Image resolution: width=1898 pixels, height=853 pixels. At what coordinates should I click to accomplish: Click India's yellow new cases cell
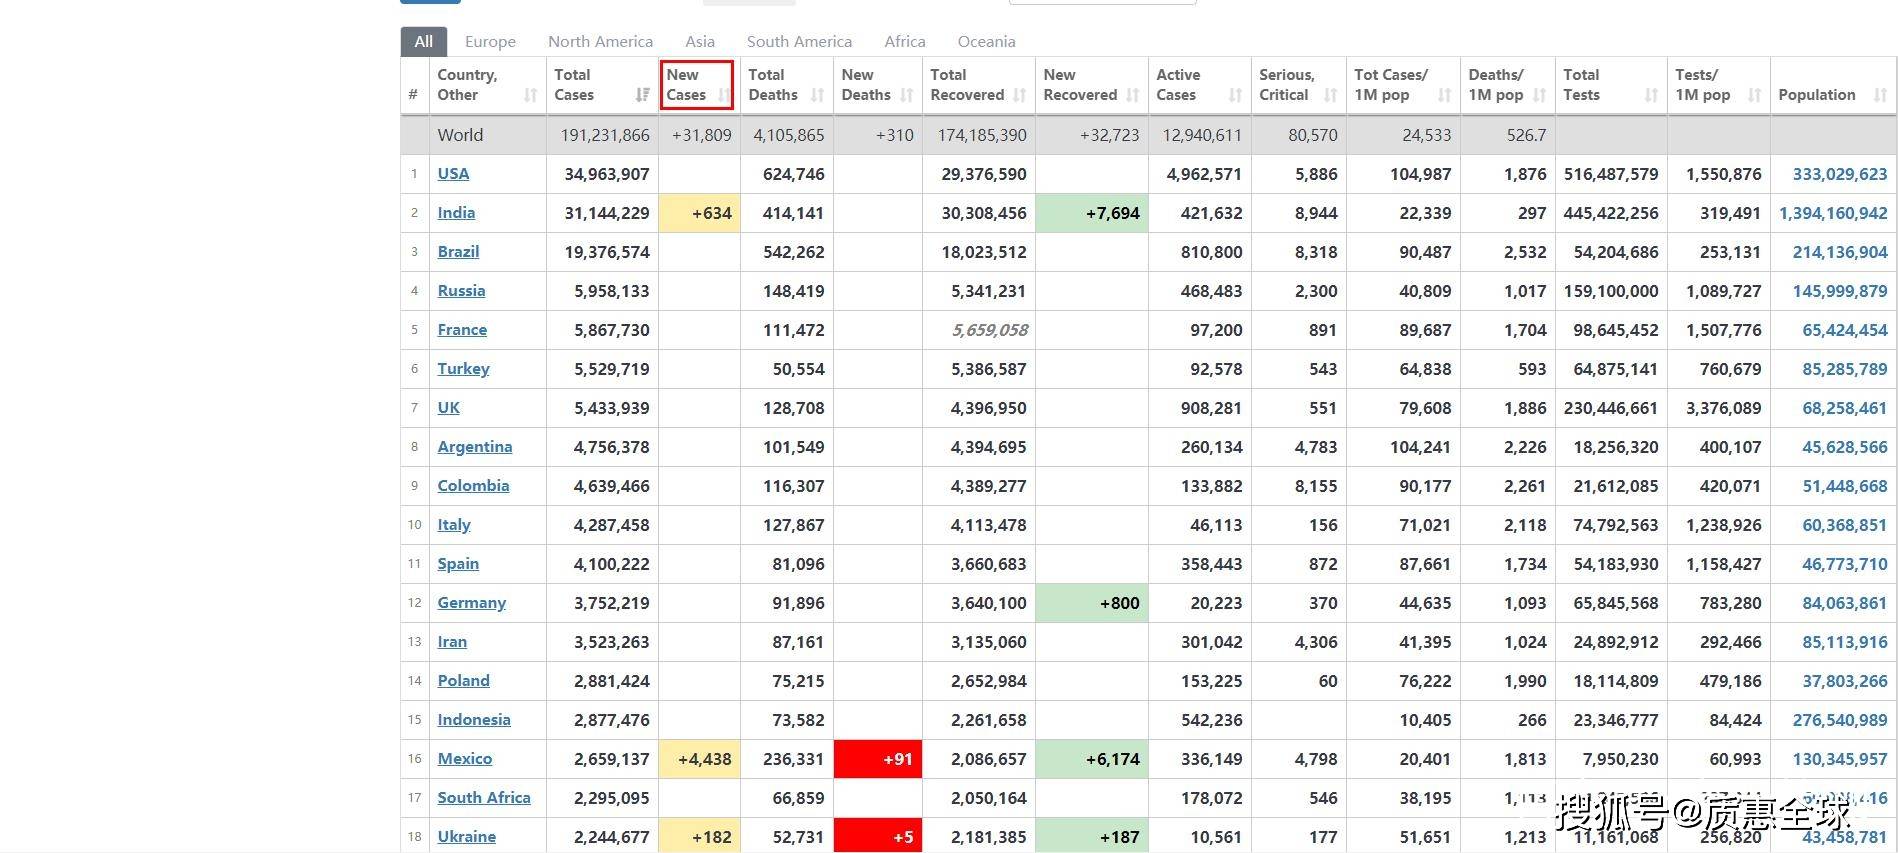699,213
